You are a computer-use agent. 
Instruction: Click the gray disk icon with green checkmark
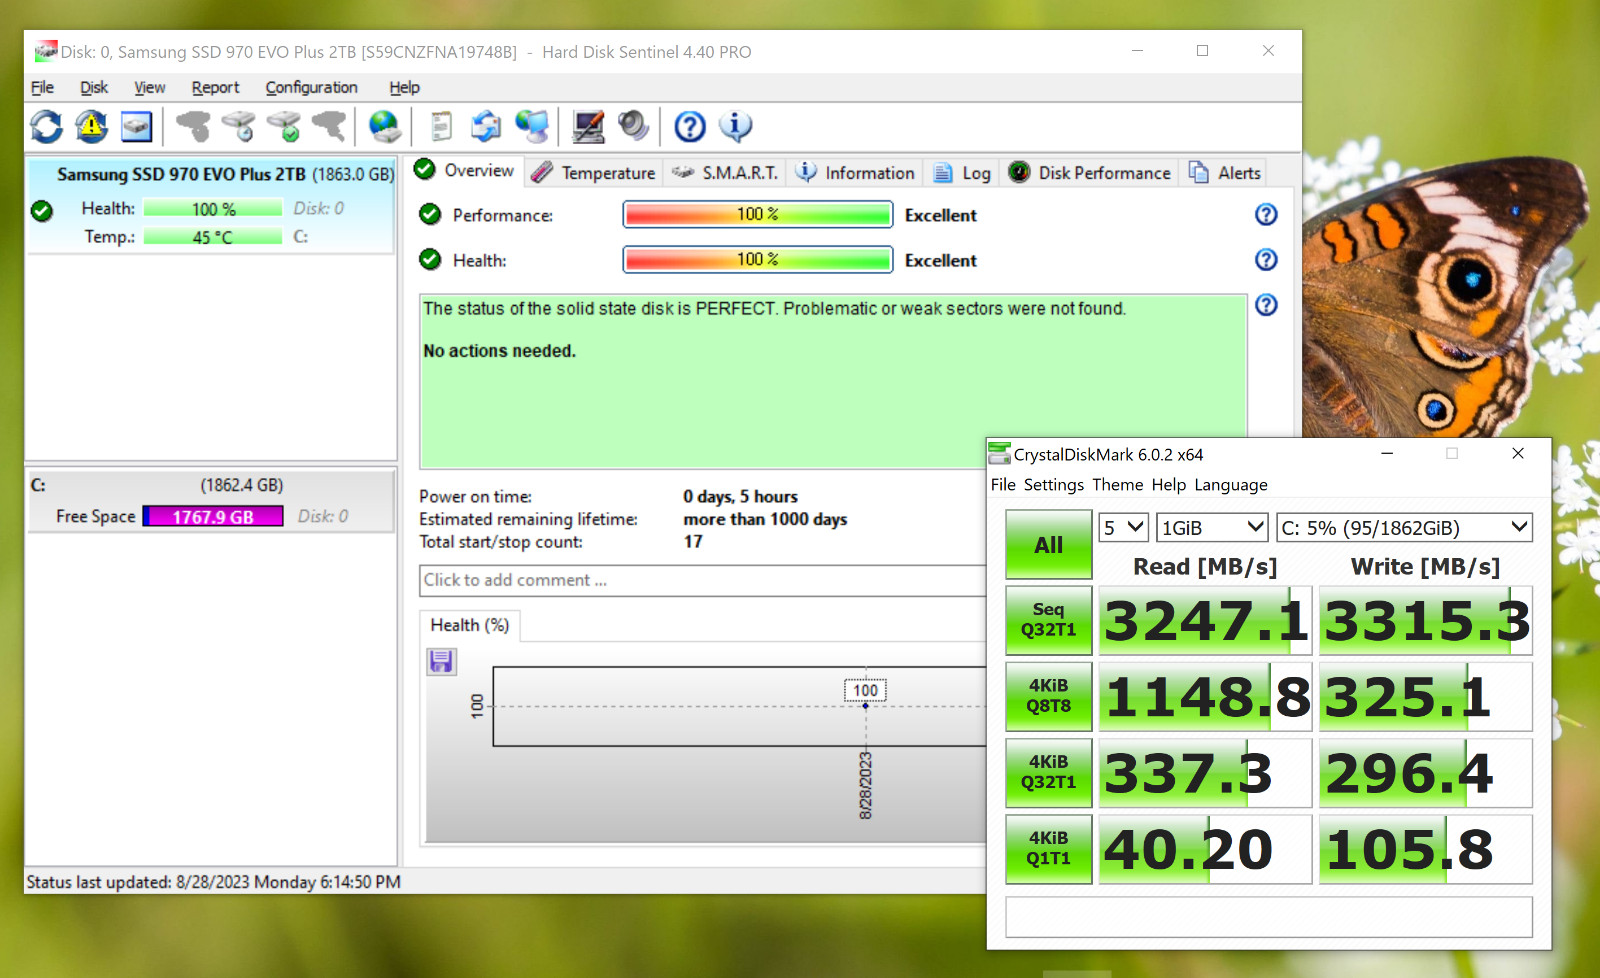[x=284, y=126]
